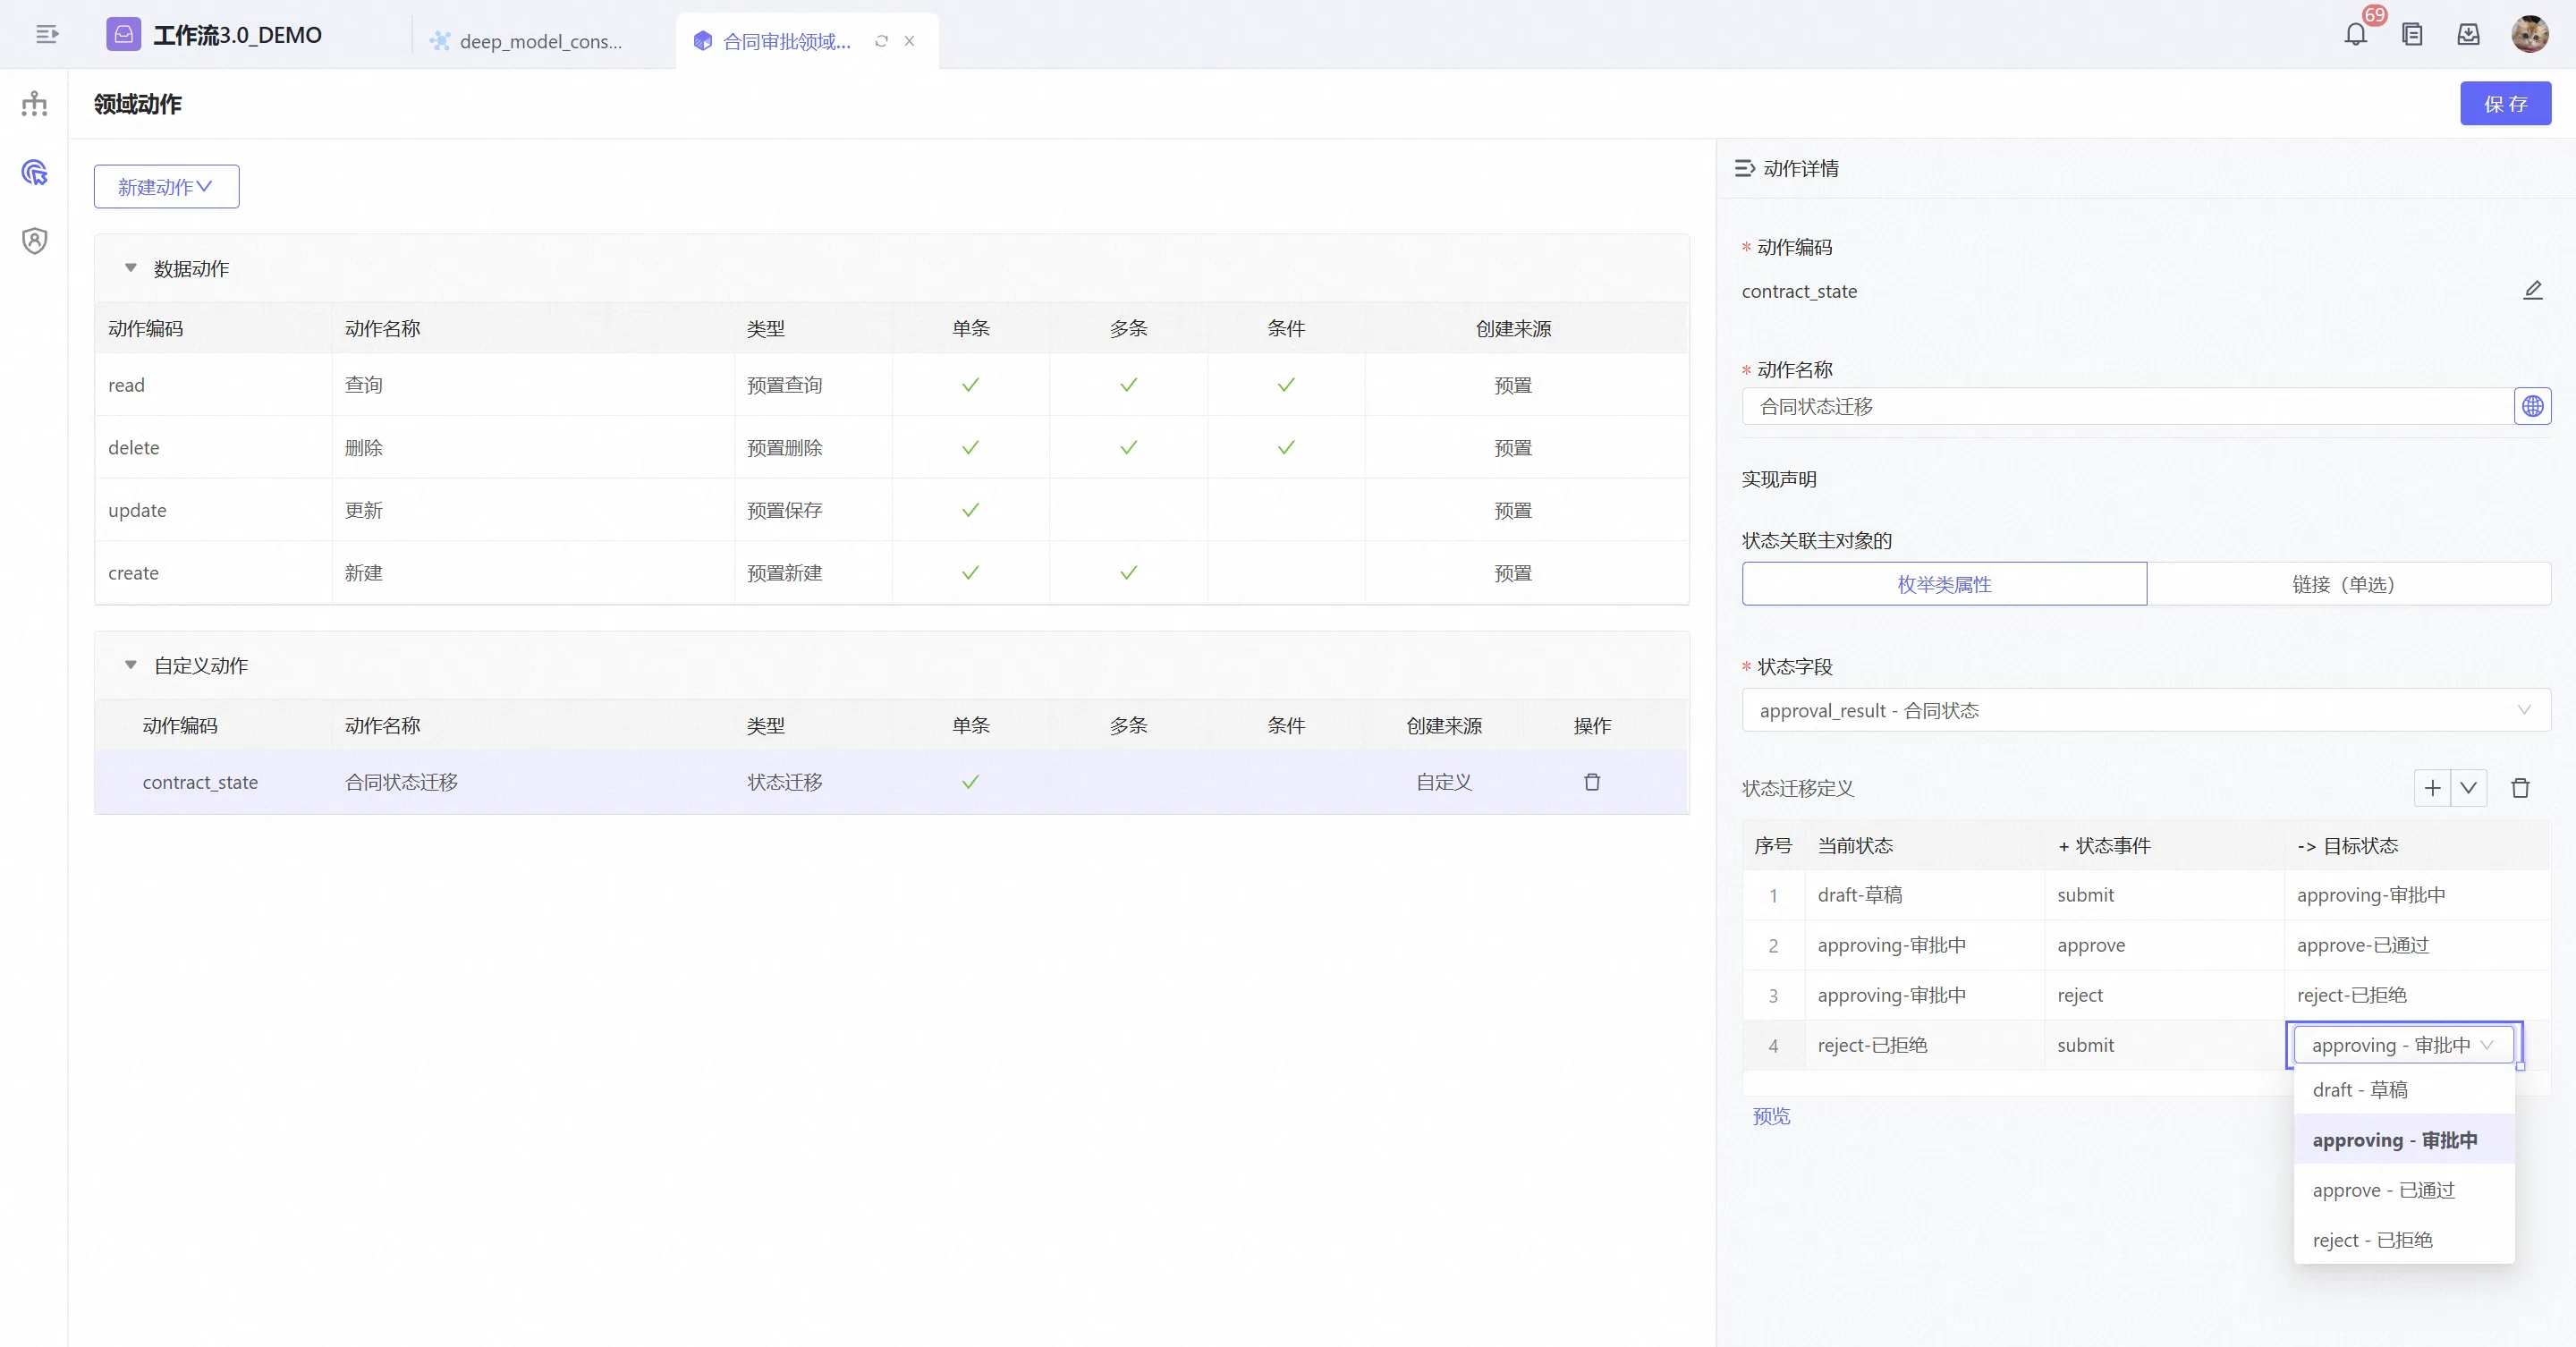Viewport: 2576px width, 1347px height.
Task: Choose approving - 审批中 from dropdown list
Action: pos(2404,1140)
